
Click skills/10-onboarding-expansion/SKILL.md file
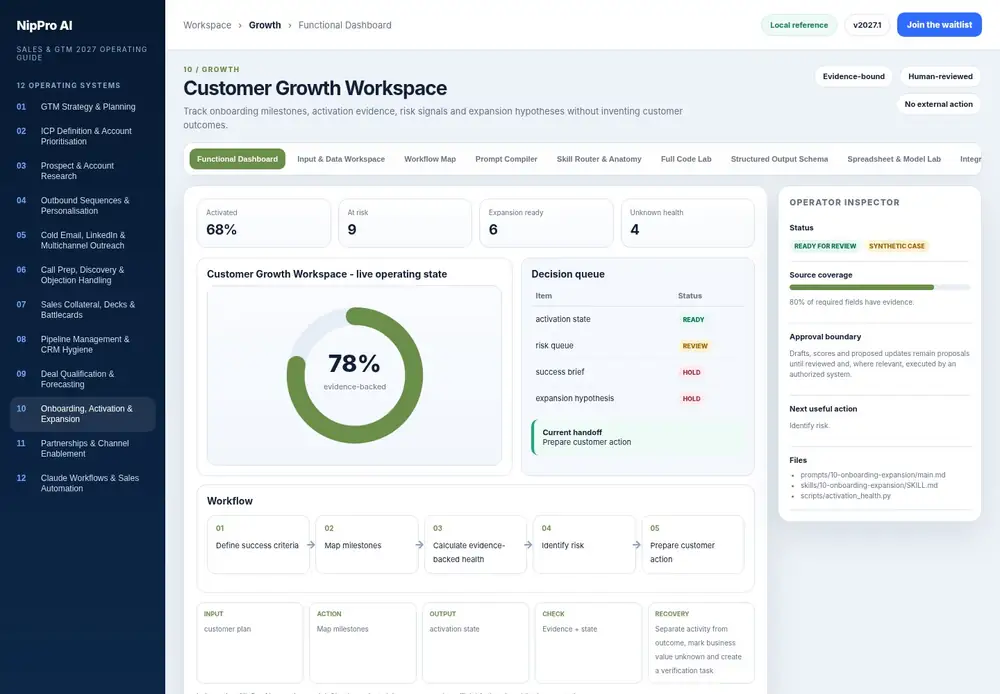(x=869, y=485)
